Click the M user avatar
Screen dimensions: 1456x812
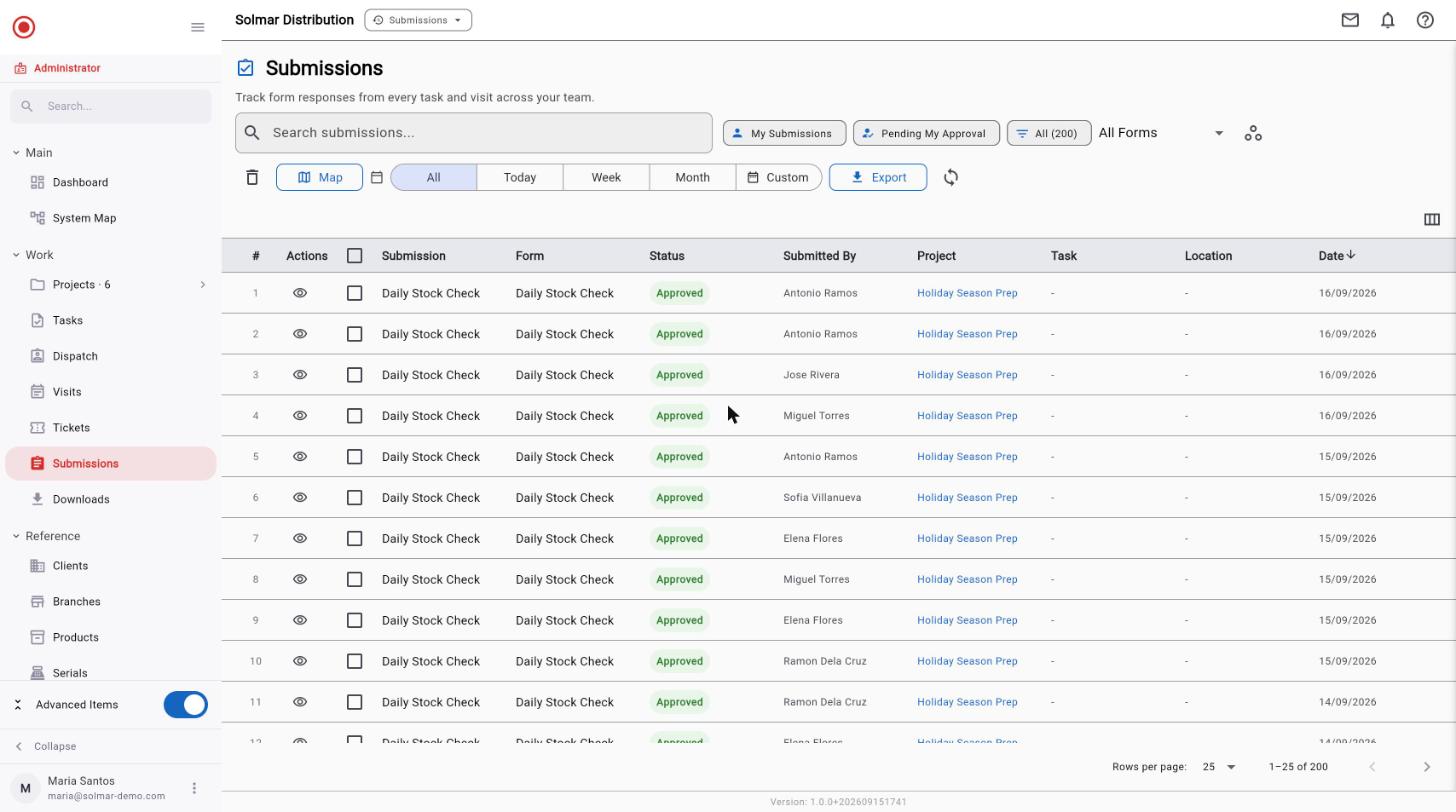coord(26,788)
